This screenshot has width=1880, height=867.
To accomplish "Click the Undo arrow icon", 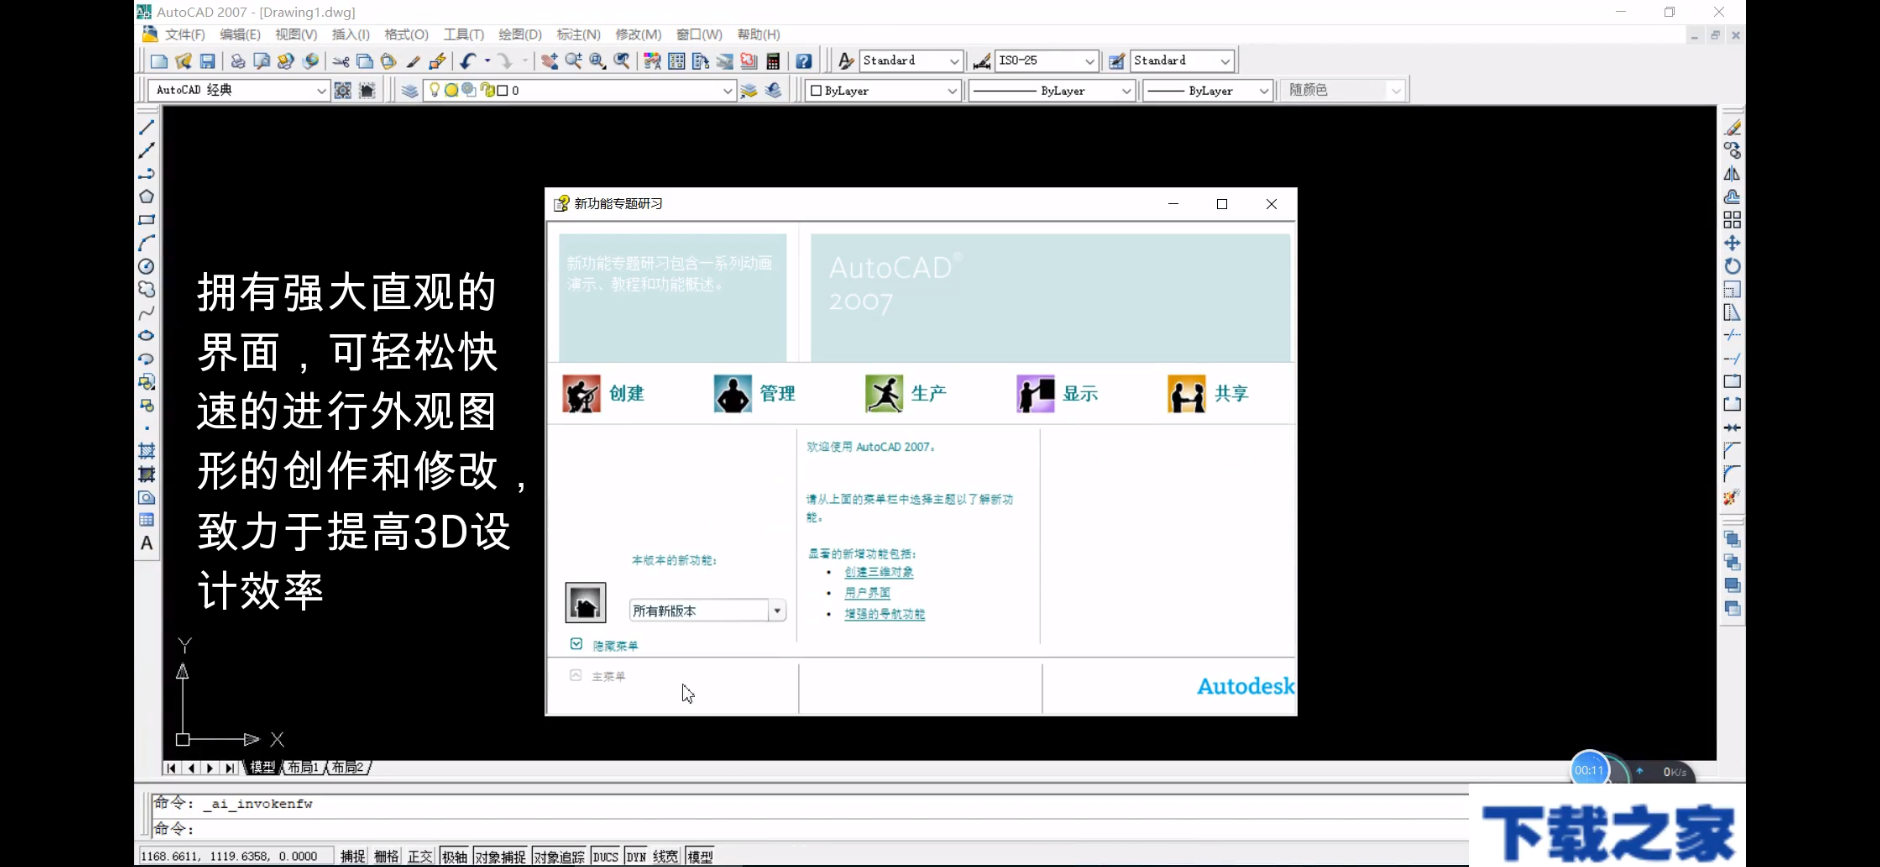I will tap(467, 61).
